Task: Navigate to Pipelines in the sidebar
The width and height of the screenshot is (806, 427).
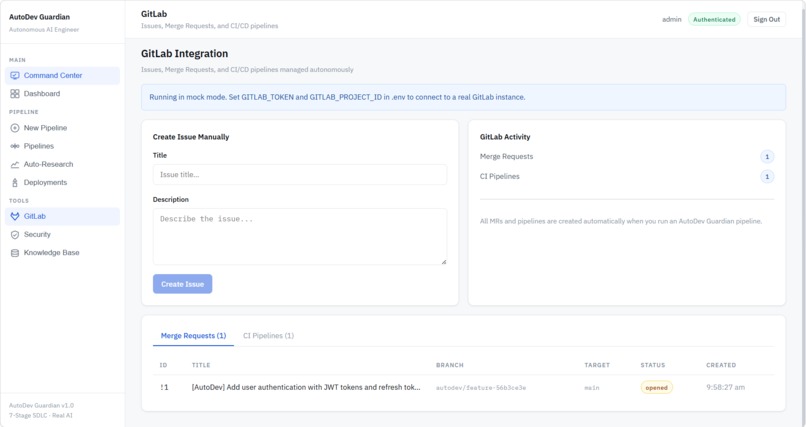Action: [62, 146]
